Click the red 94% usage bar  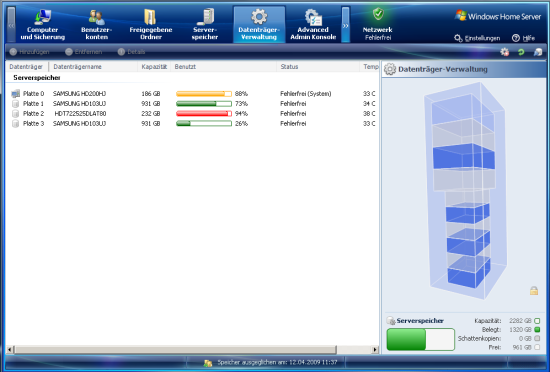(x=204, y=114)
